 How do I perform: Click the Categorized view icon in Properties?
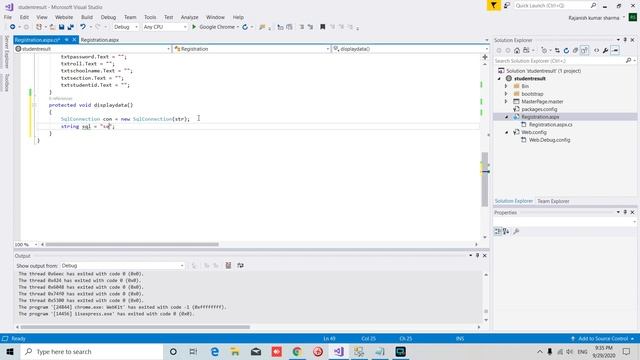(x=498, y=231)
